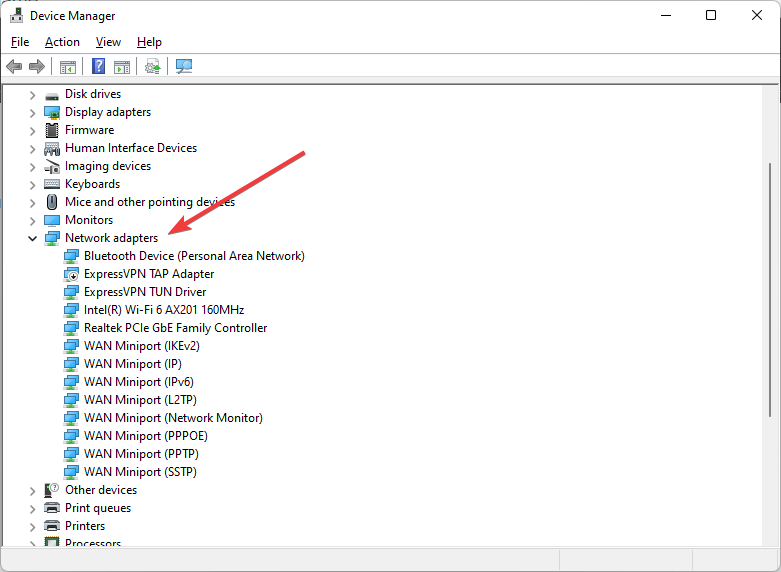This screenshot has width=781, height=572.
Task: Click the Firmware chip icon
Action: click(52, 130)
